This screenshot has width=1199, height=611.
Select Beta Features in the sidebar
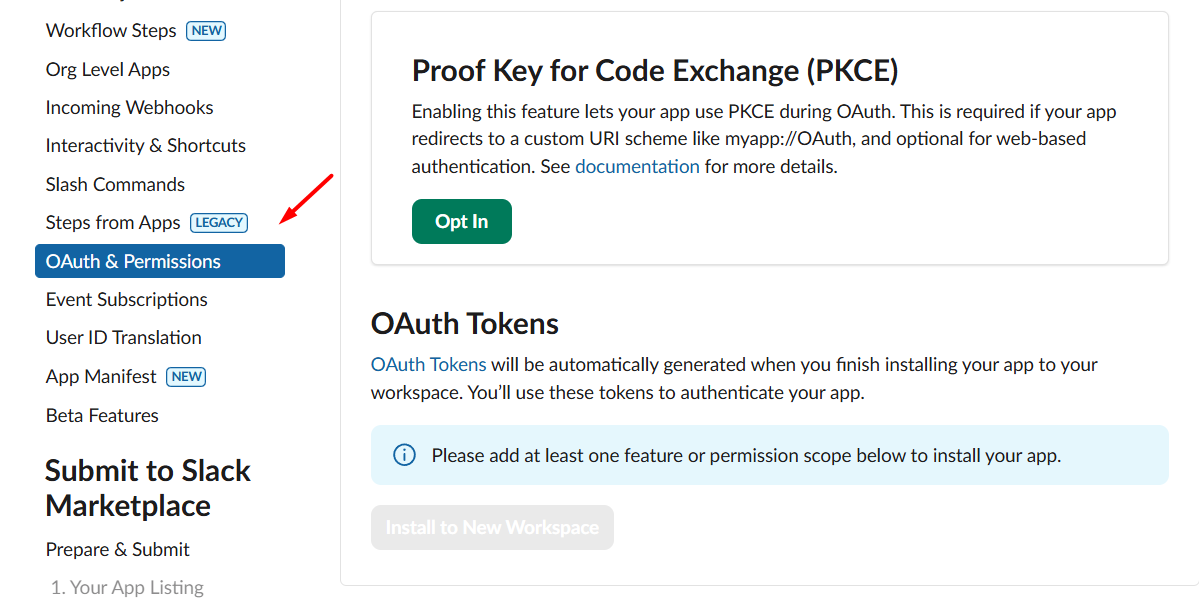(x=102, y=415)
